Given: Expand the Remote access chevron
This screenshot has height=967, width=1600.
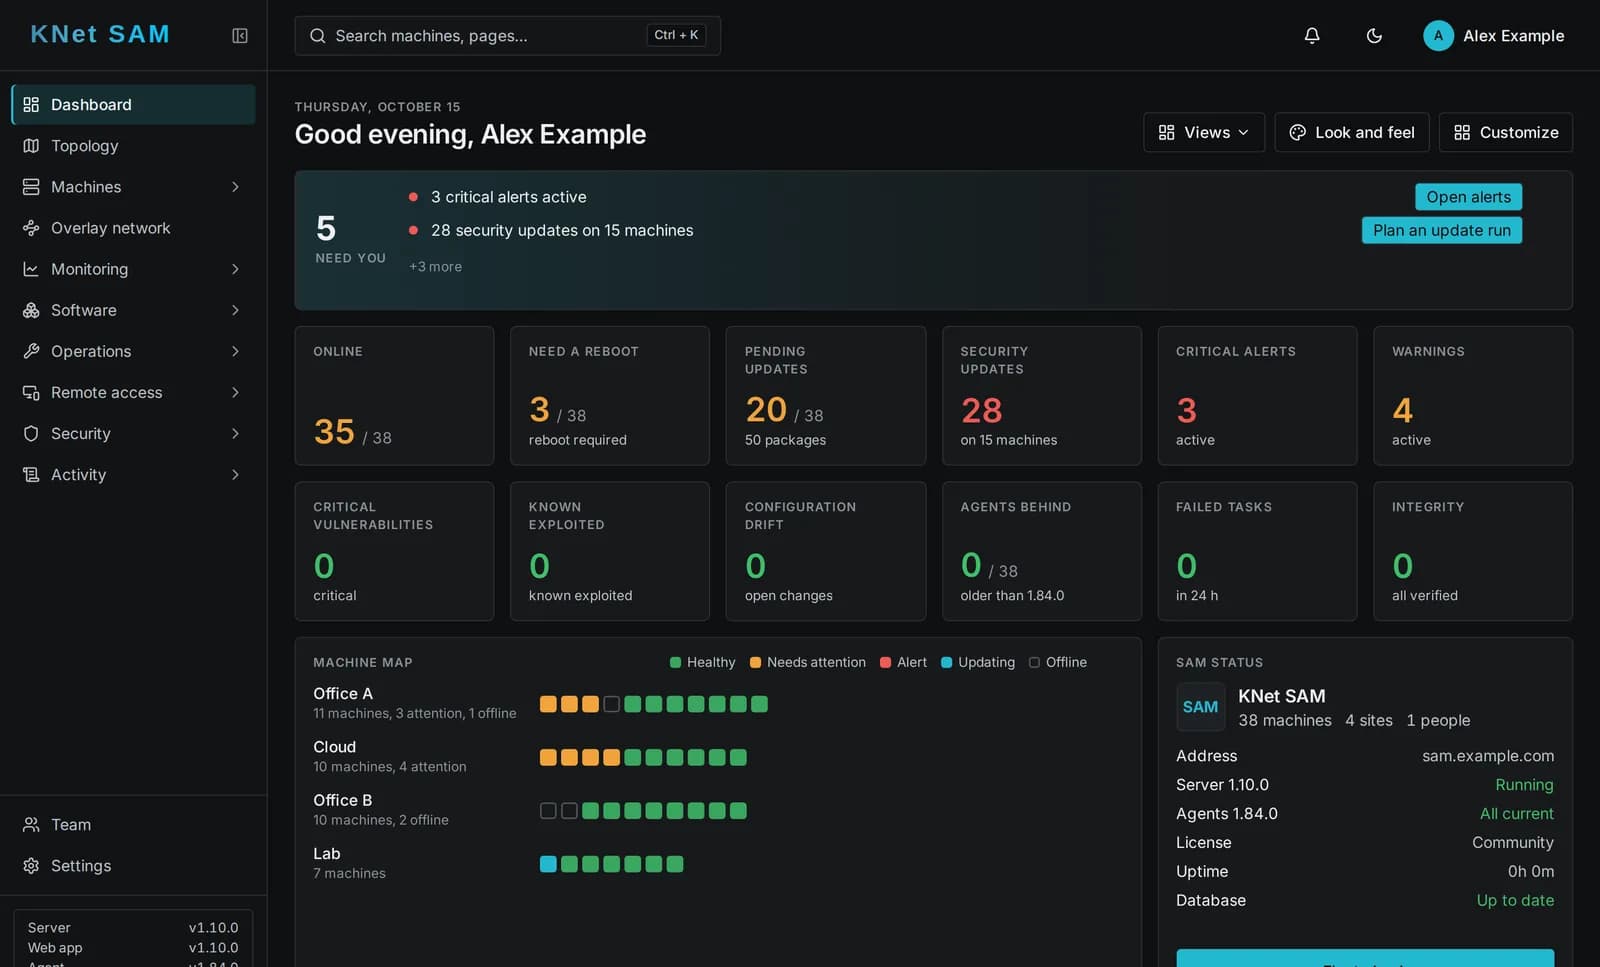Looking at the screenshot, I should pos(235,393).
